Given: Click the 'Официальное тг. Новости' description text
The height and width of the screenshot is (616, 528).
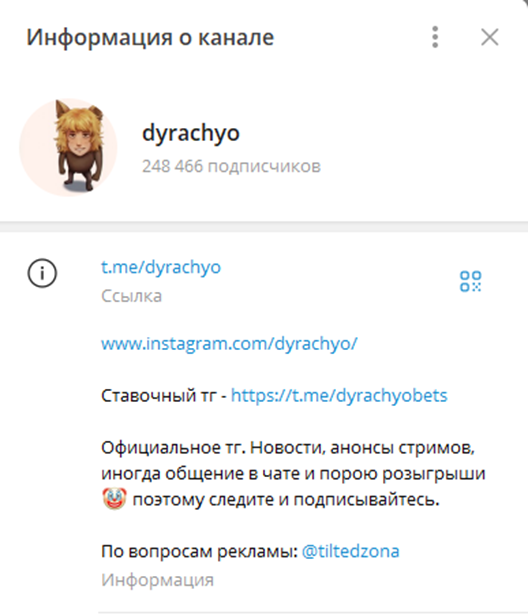Looking at the screenshot, I should [212, 447].
